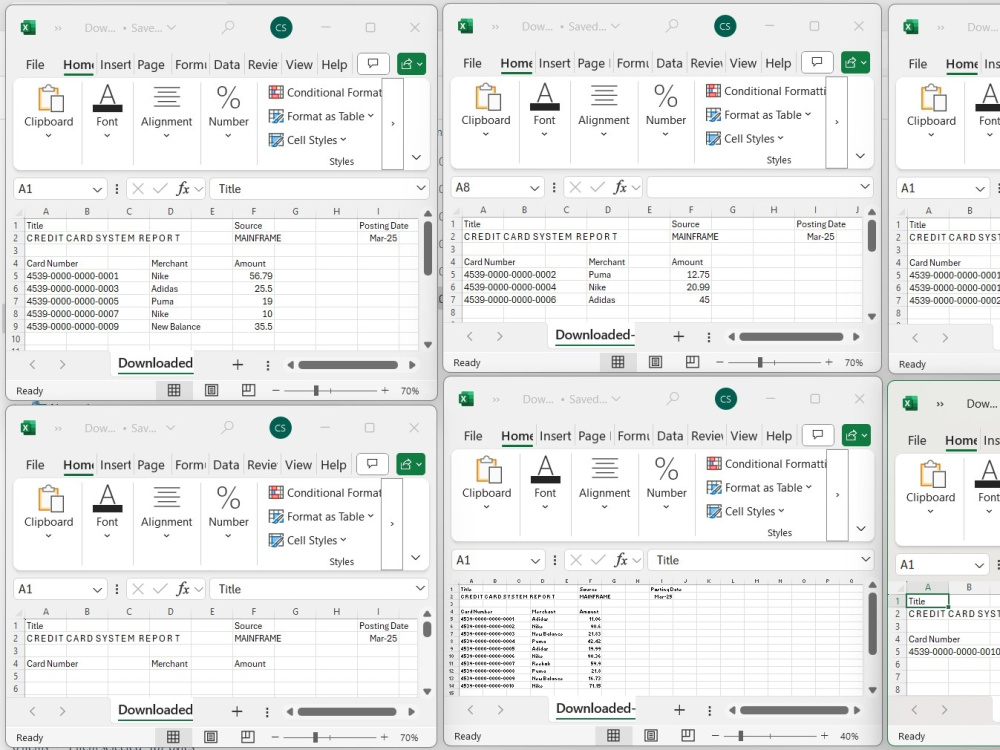The image size is (1000, 750).
Task: Add new sheet in bottom-left Excel window
Action: (x=237, y=711)
